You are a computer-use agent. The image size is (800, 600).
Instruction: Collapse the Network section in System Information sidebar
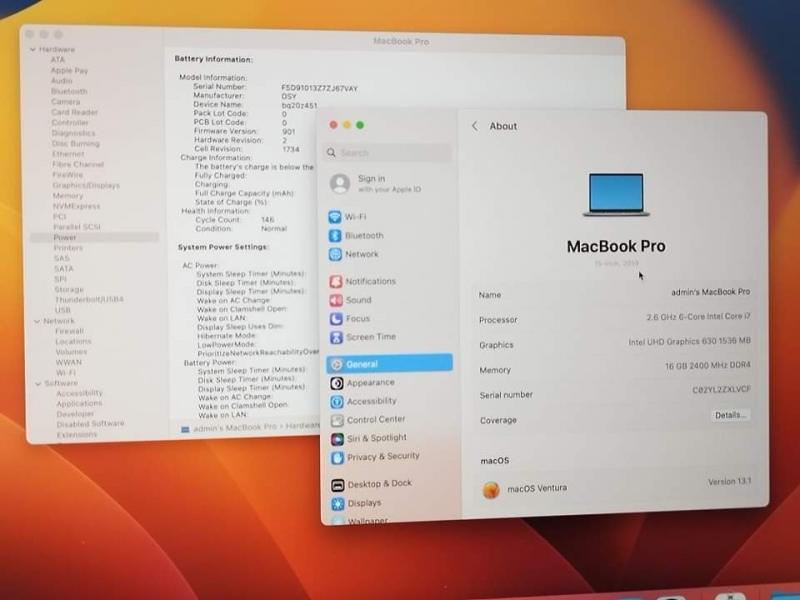pyautogui.click(x=37, y=321)
